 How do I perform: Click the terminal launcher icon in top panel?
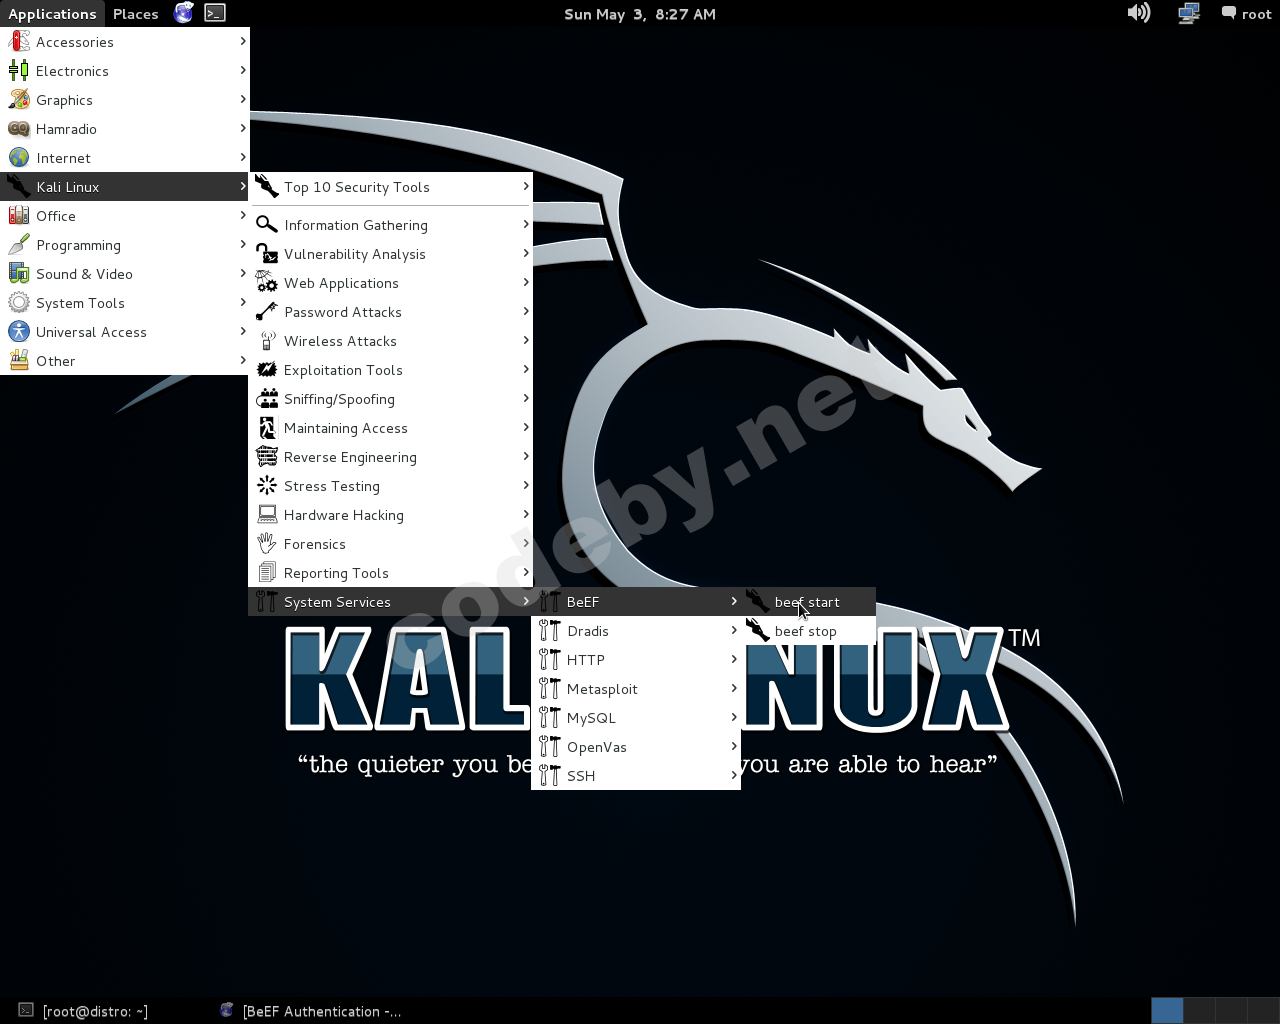(215, 13)
